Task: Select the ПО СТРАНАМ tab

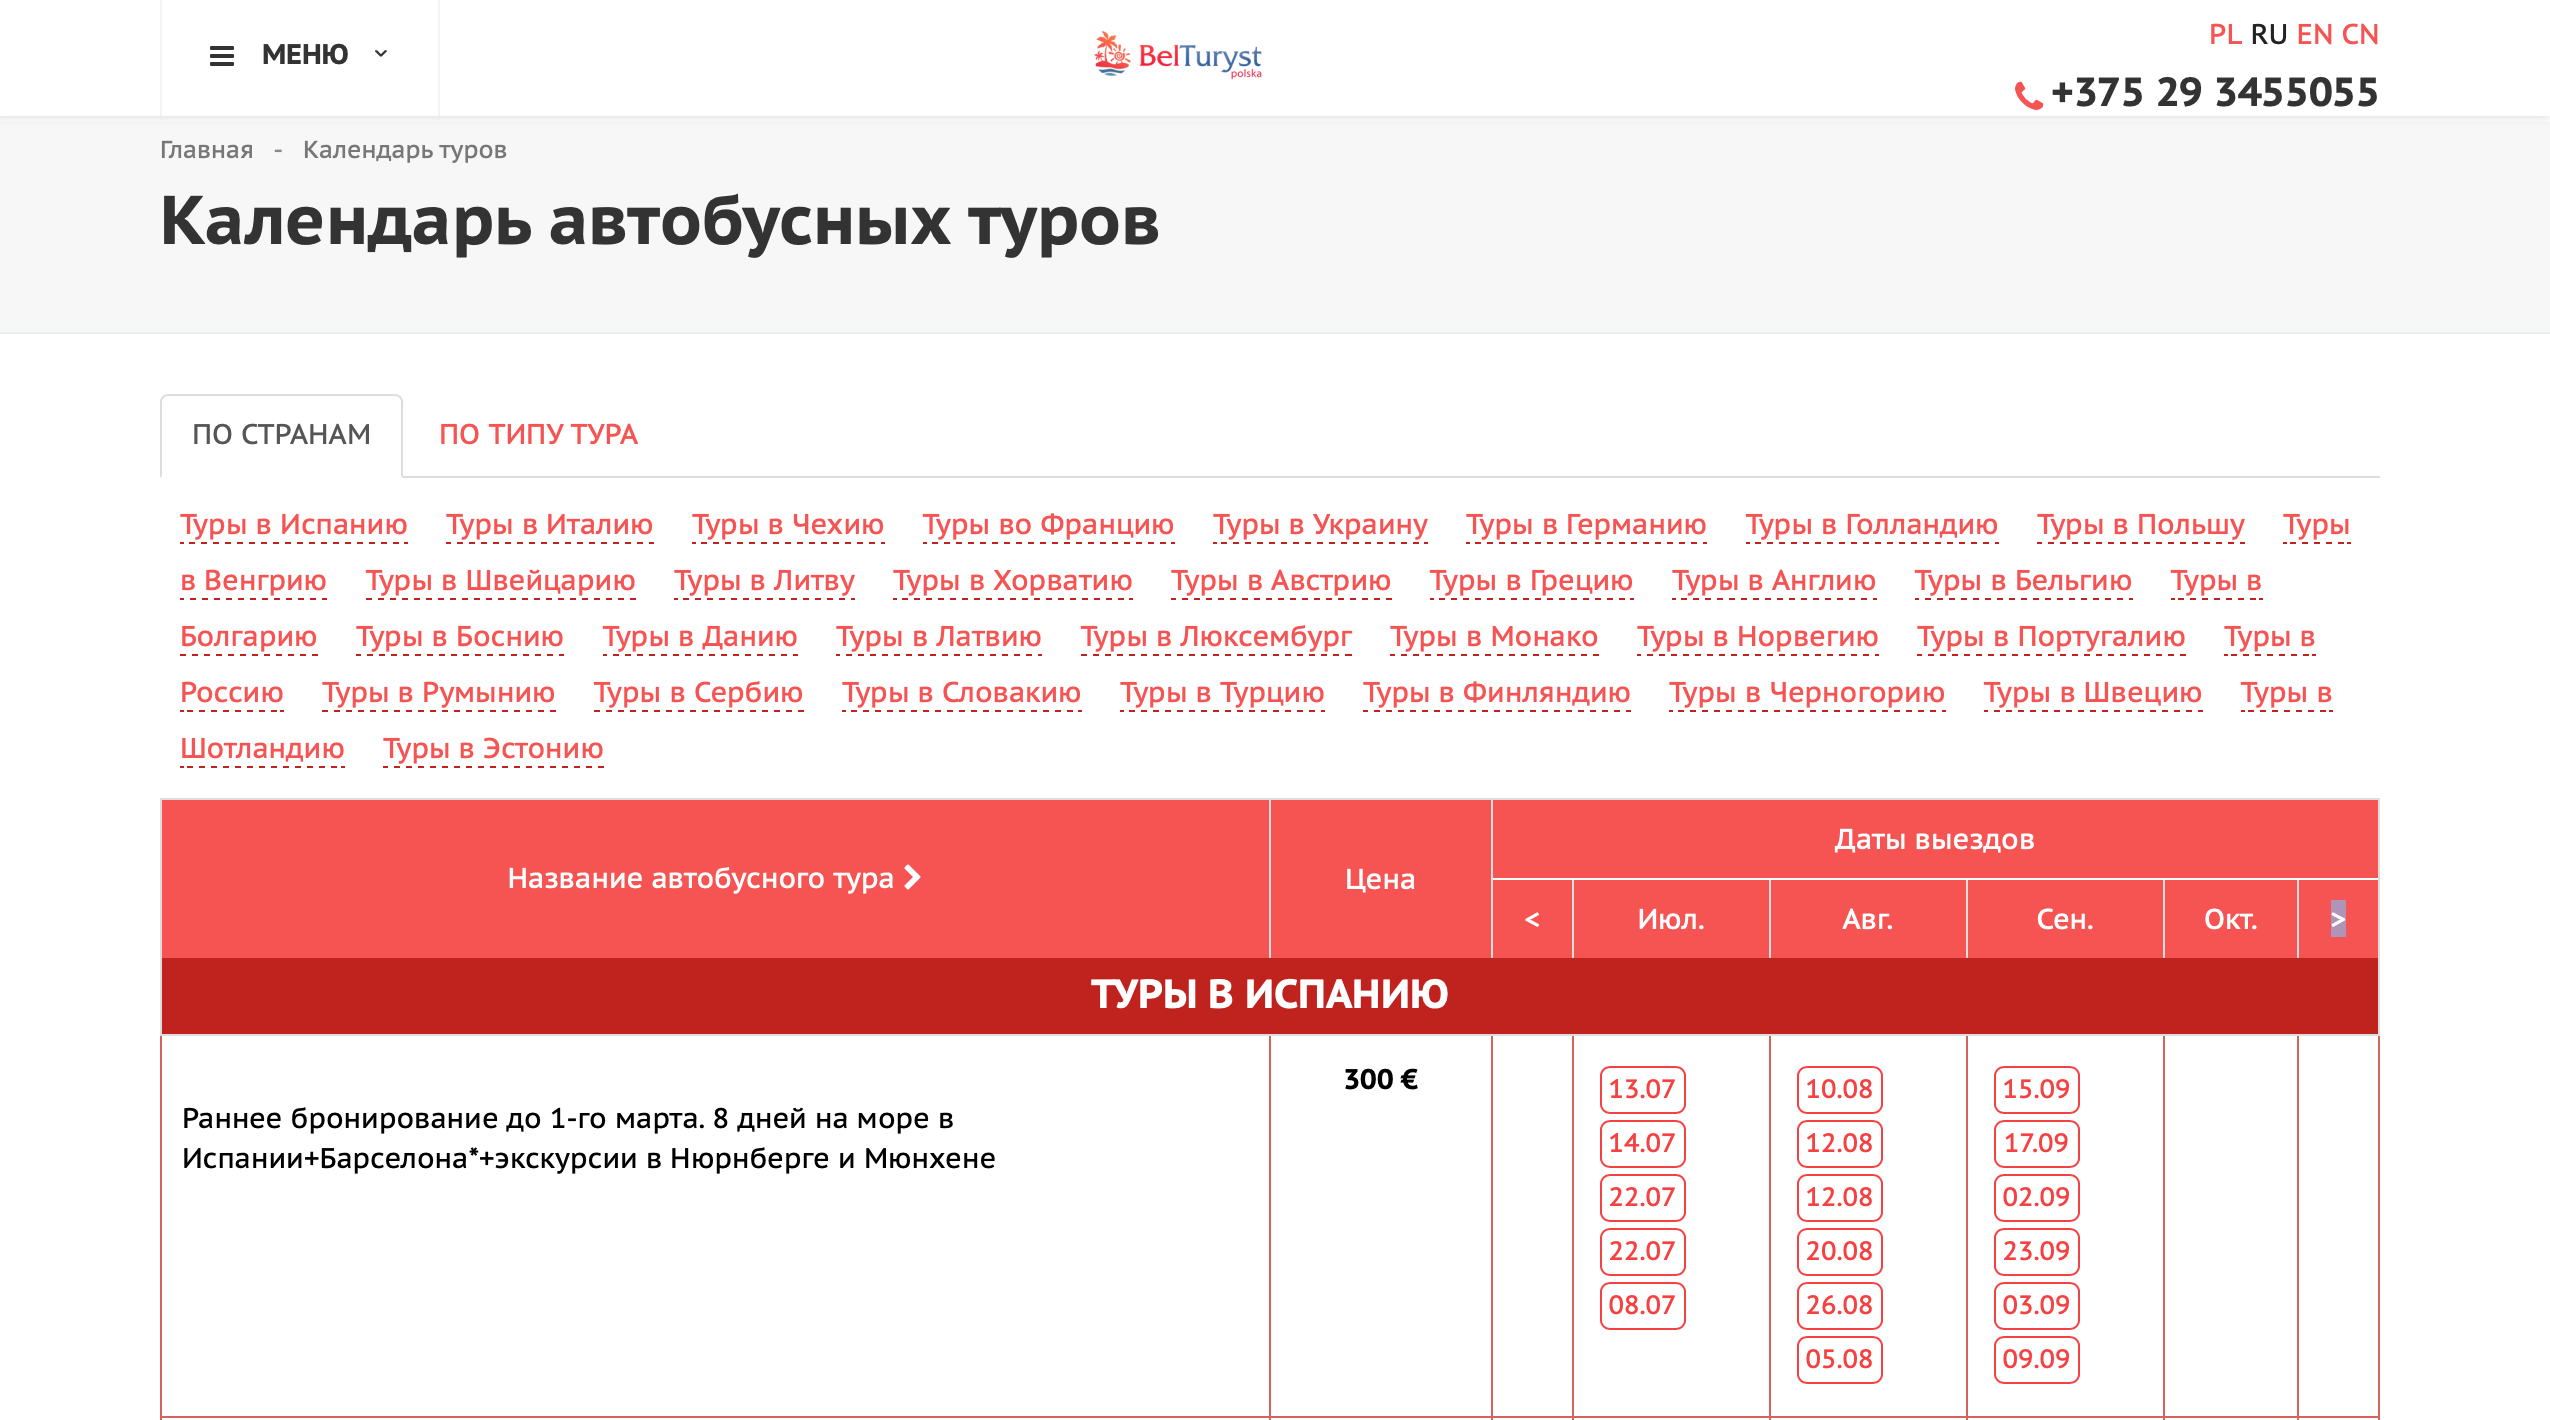Action: 281,435
